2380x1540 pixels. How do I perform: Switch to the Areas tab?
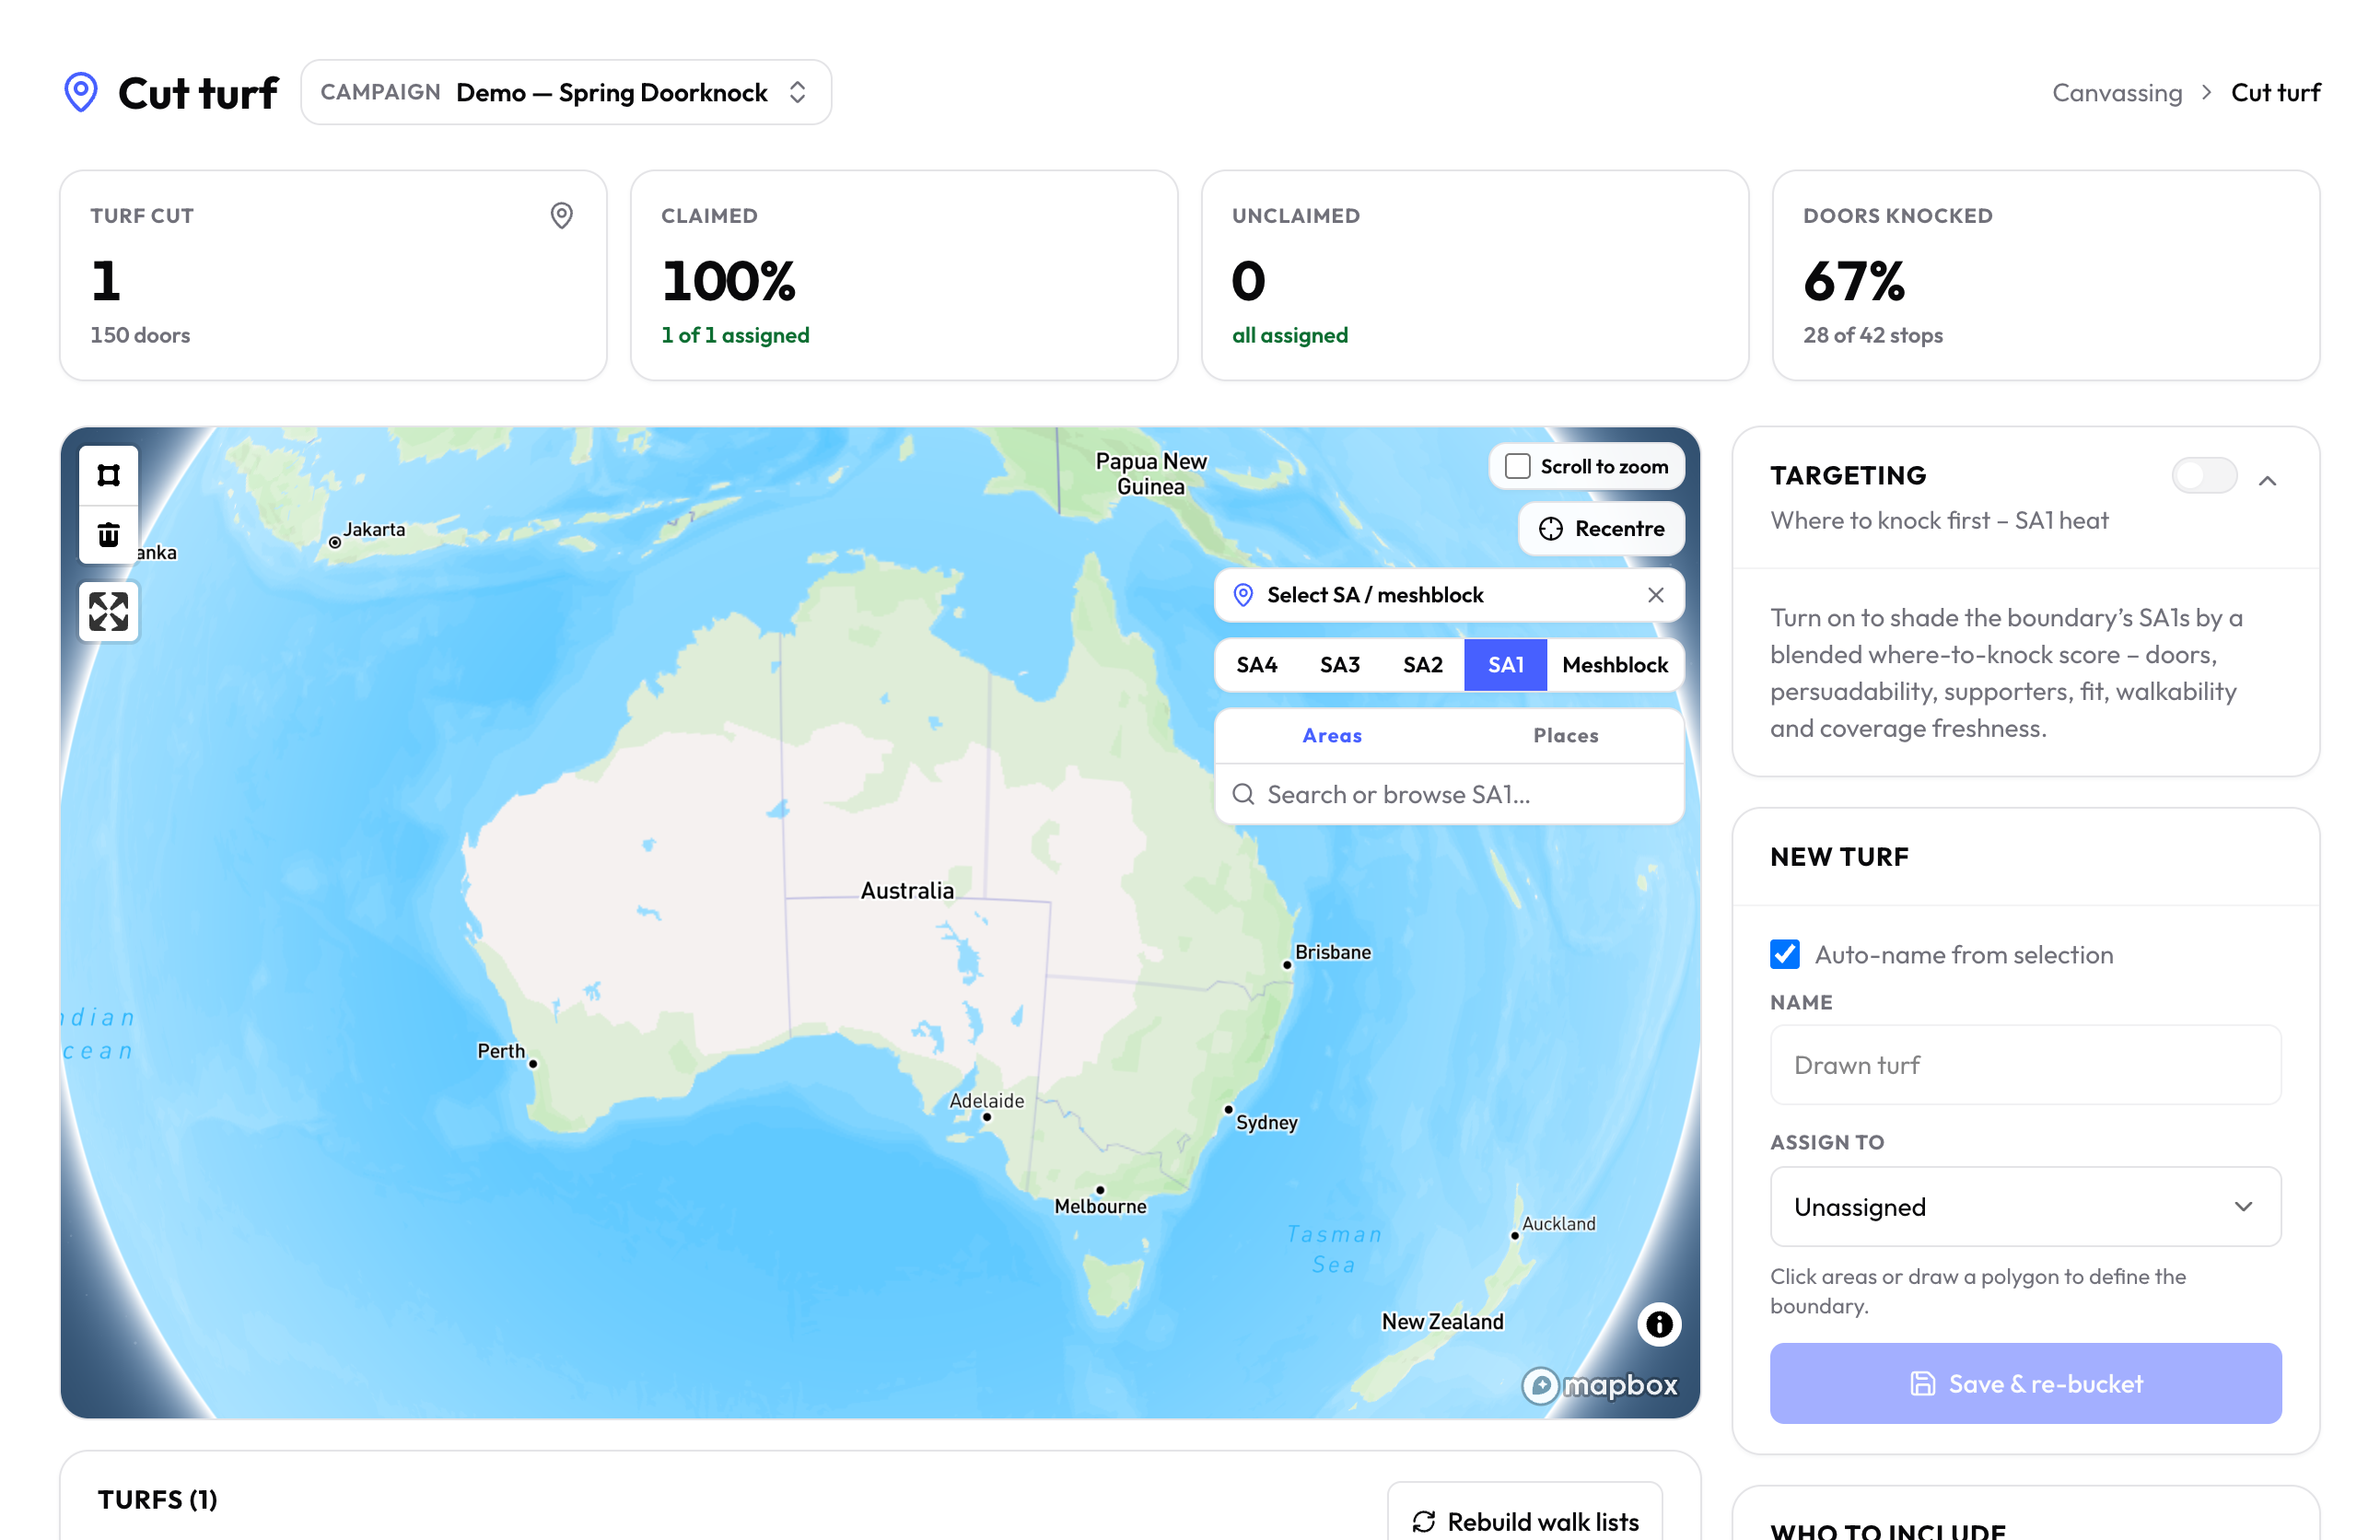[1332, 735]
